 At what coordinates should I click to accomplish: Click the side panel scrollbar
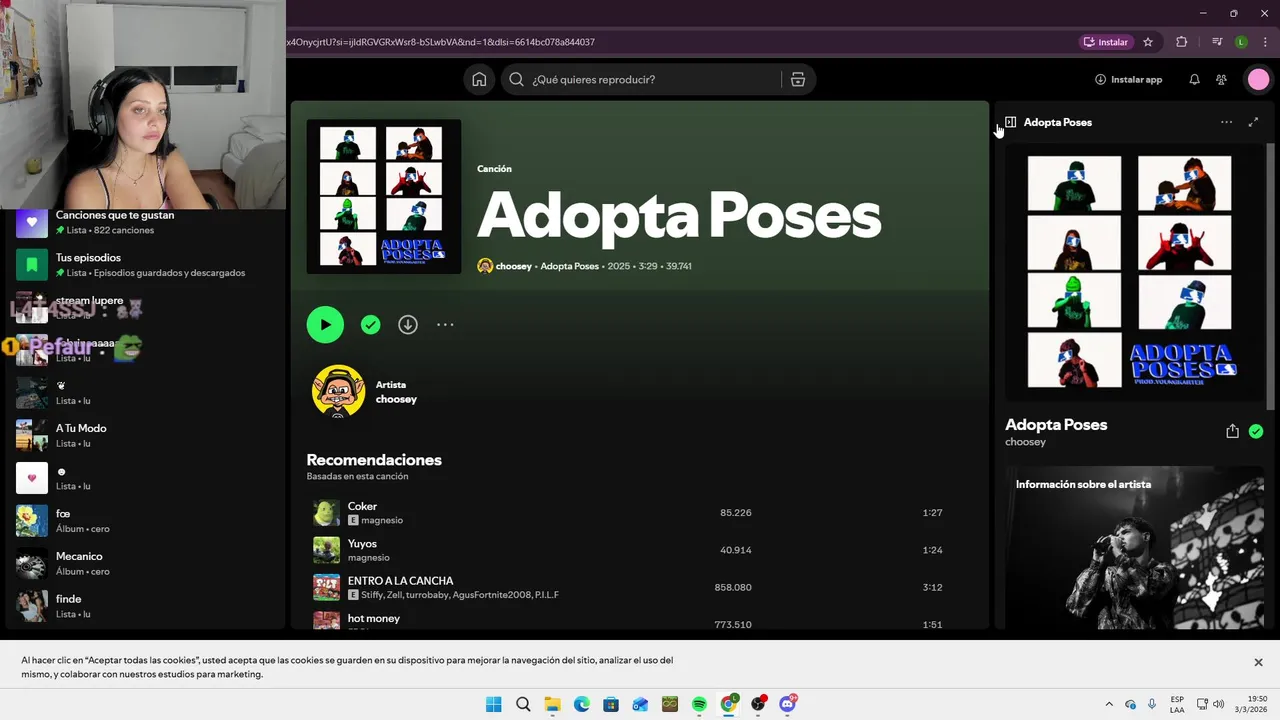1271,276
